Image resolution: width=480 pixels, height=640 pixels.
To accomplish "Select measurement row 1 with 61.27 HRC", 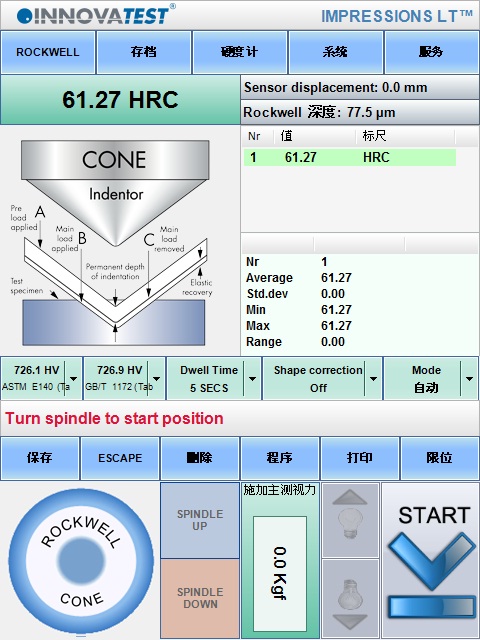I will pyautogui.click(x=350, y=158).
